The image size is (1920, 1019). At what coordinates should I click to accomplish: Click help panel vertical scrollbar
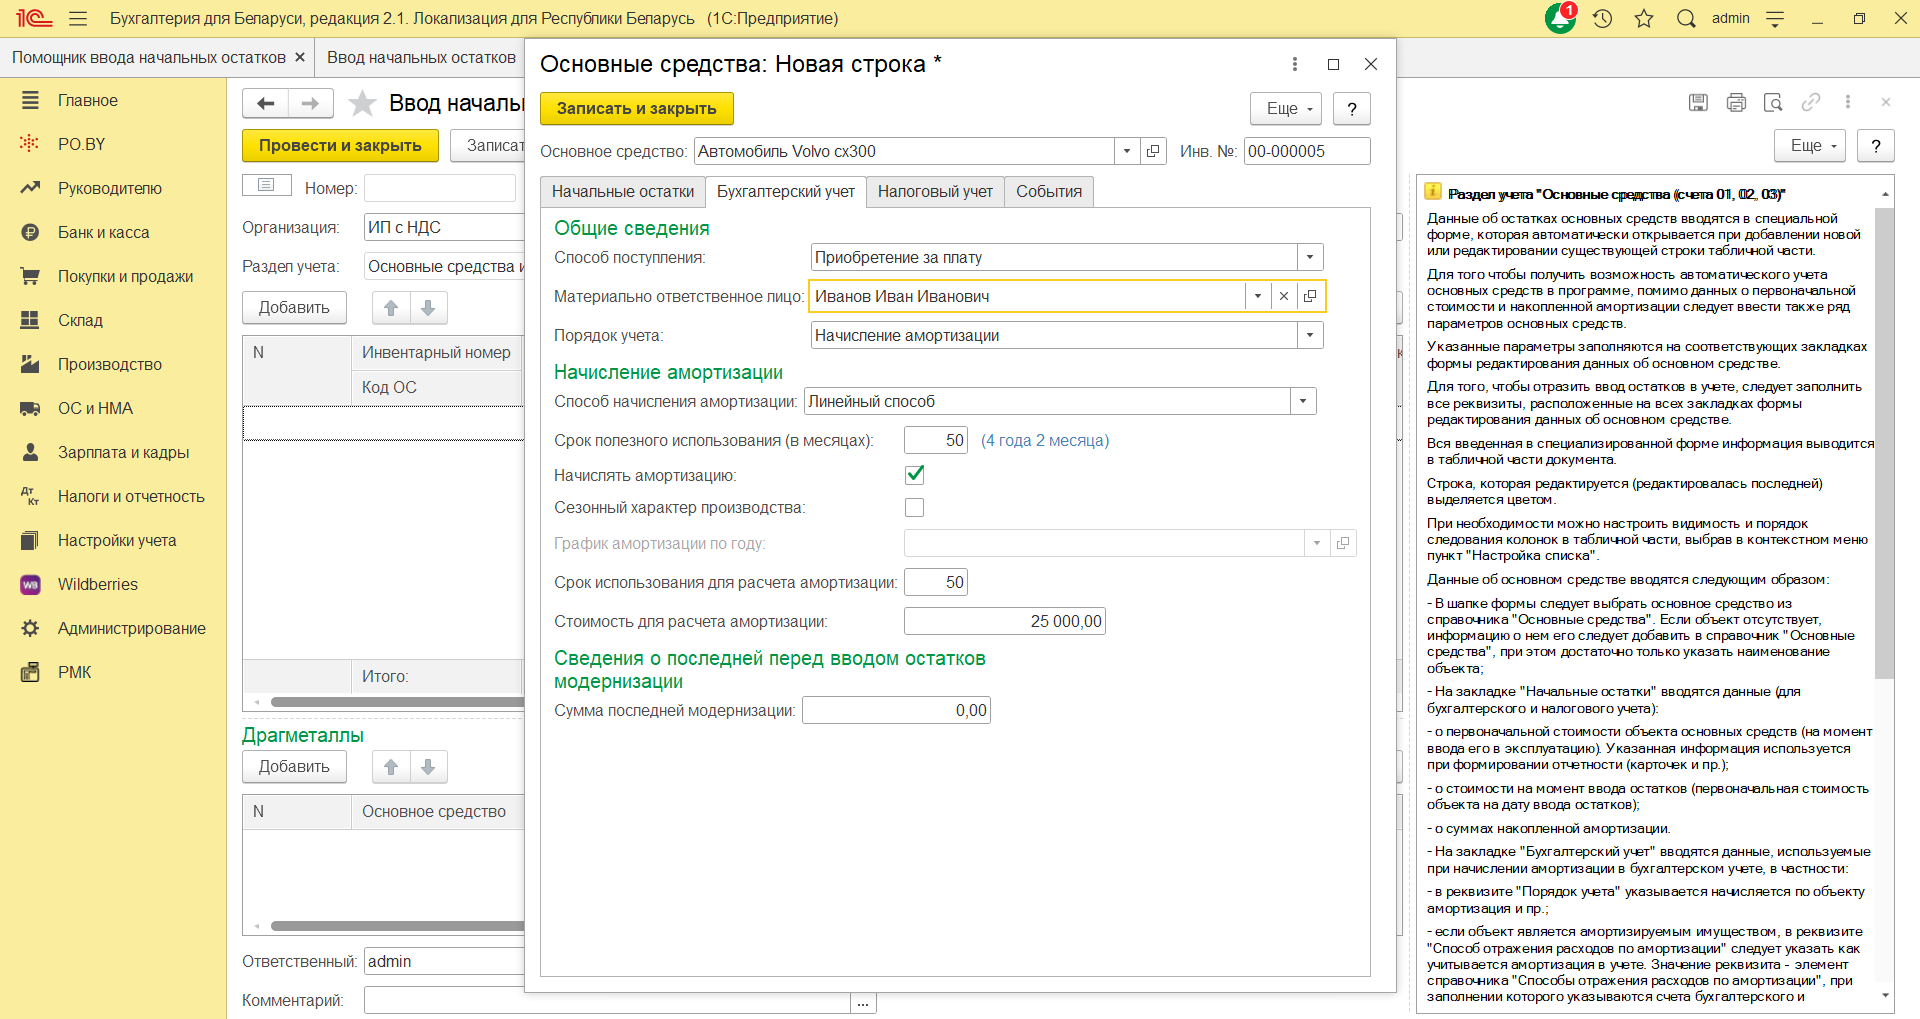coord(1884,443)
